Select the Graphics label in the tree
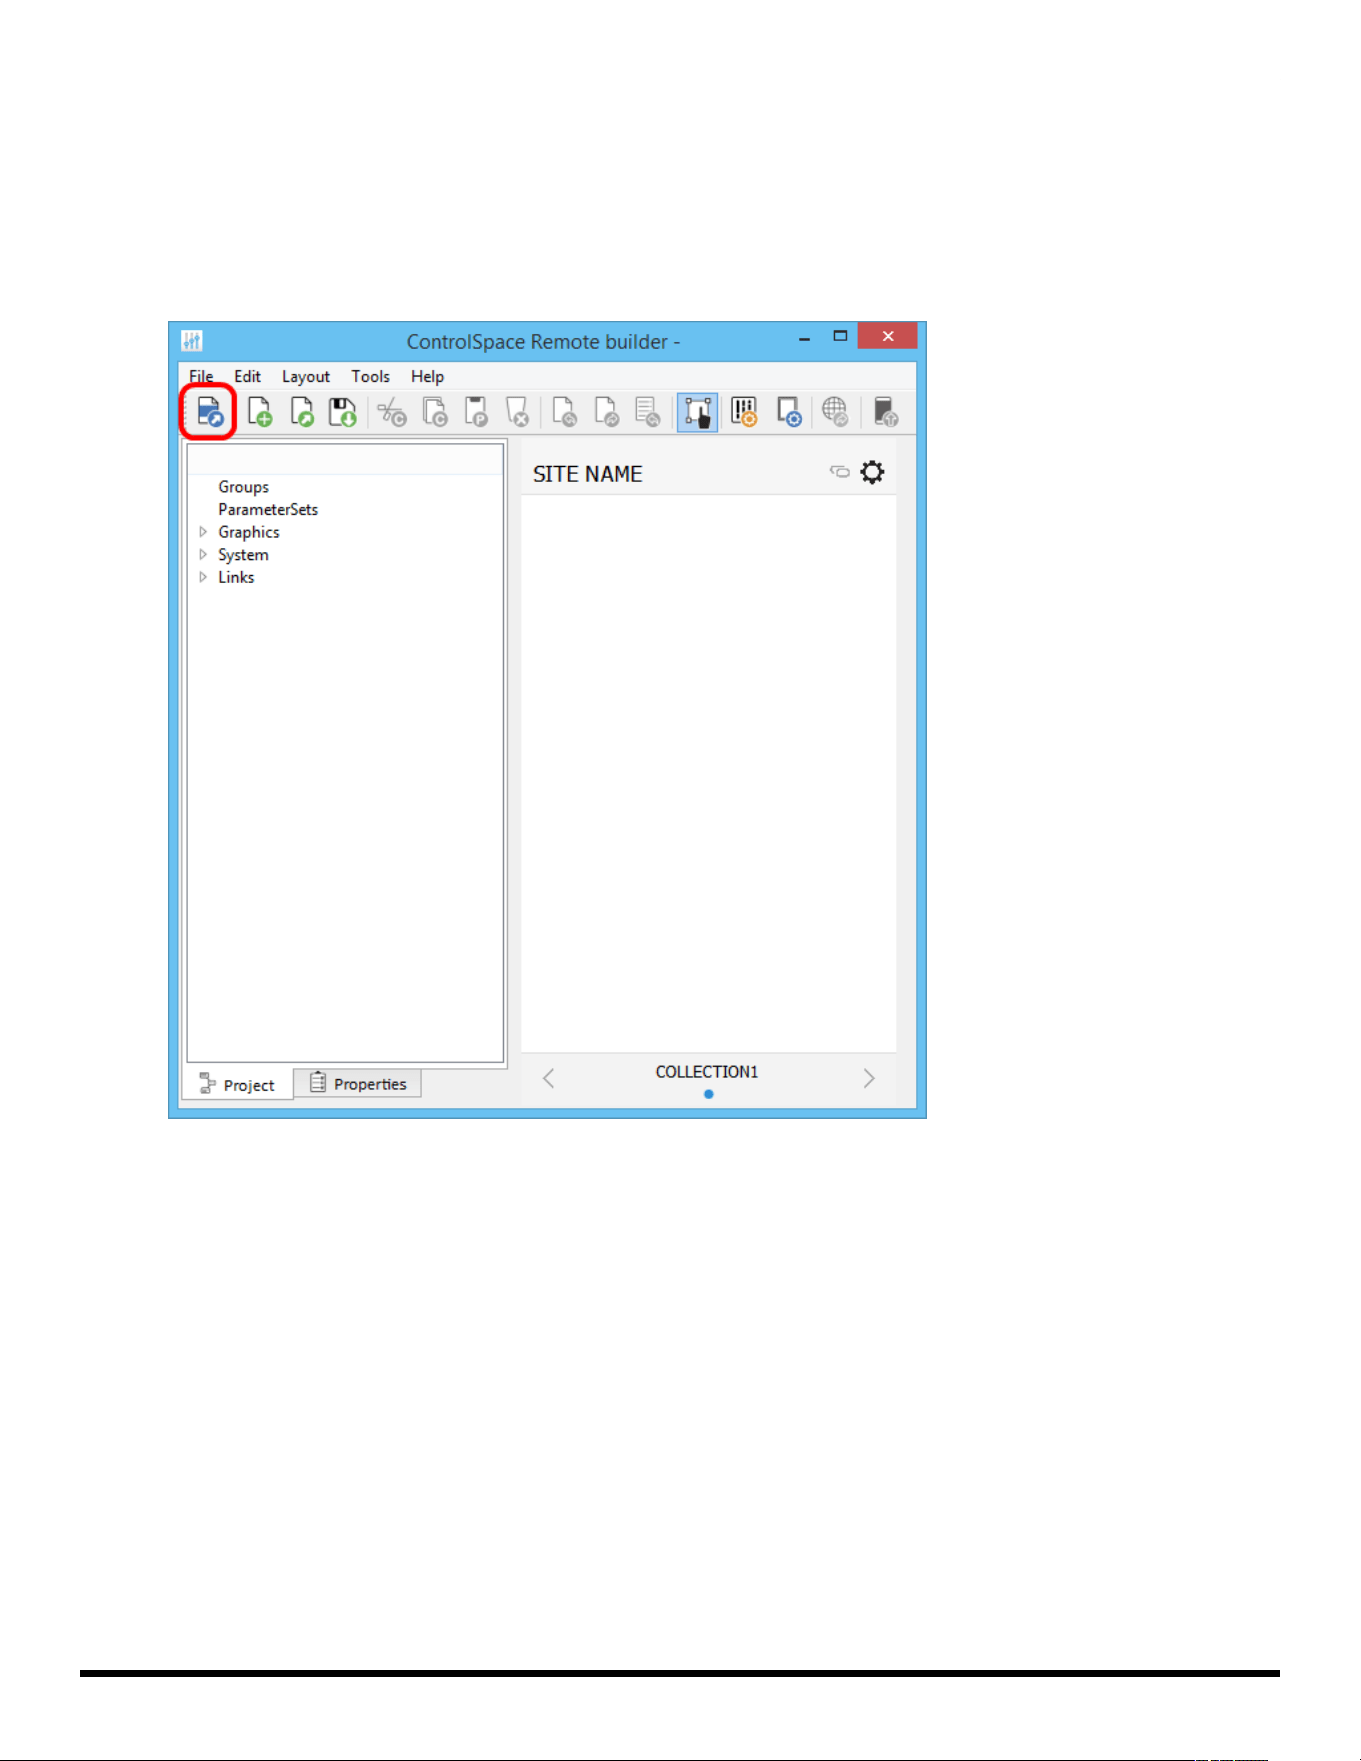The image size is (1361, 1761). pyautogui.click(x=249, y=532)
